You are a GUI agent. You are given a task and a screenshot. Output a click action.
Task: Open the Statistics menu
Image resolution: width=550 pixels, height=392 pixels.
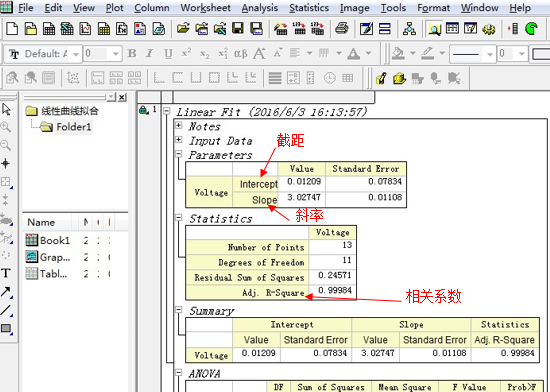tap(309, 8)
